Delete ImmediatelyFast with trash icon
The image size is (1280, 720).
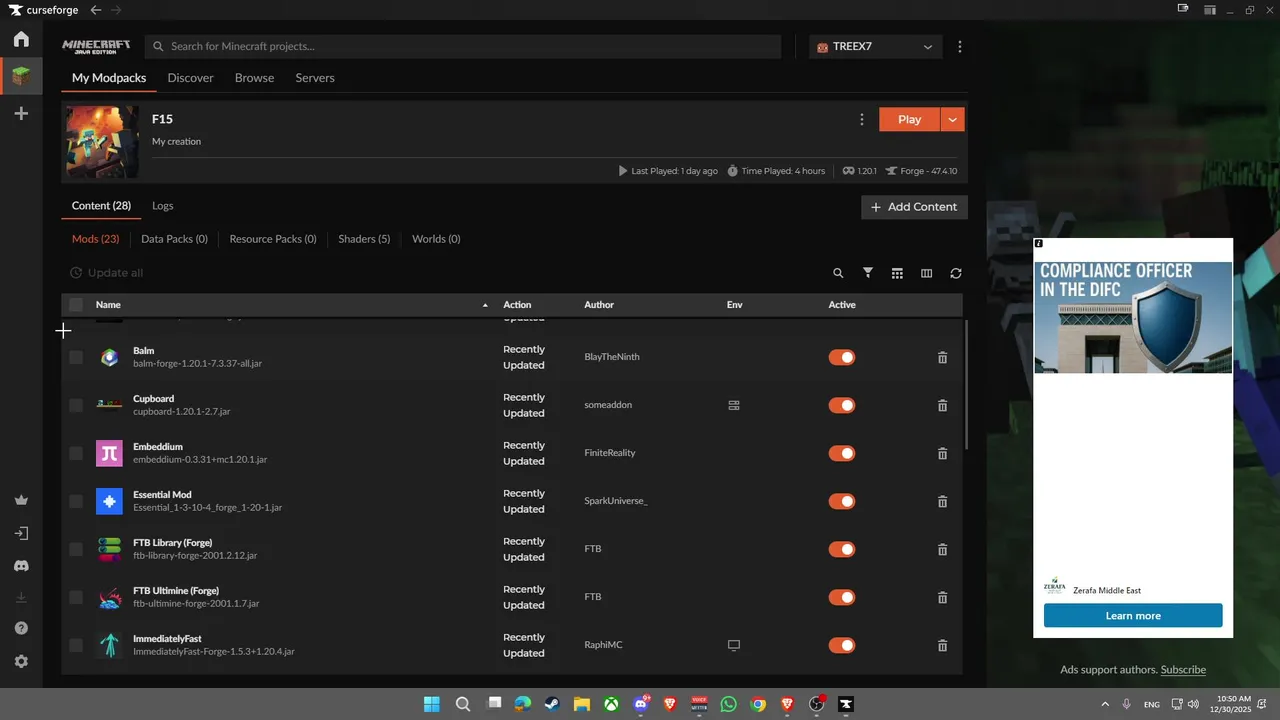[x=942, y=645]
